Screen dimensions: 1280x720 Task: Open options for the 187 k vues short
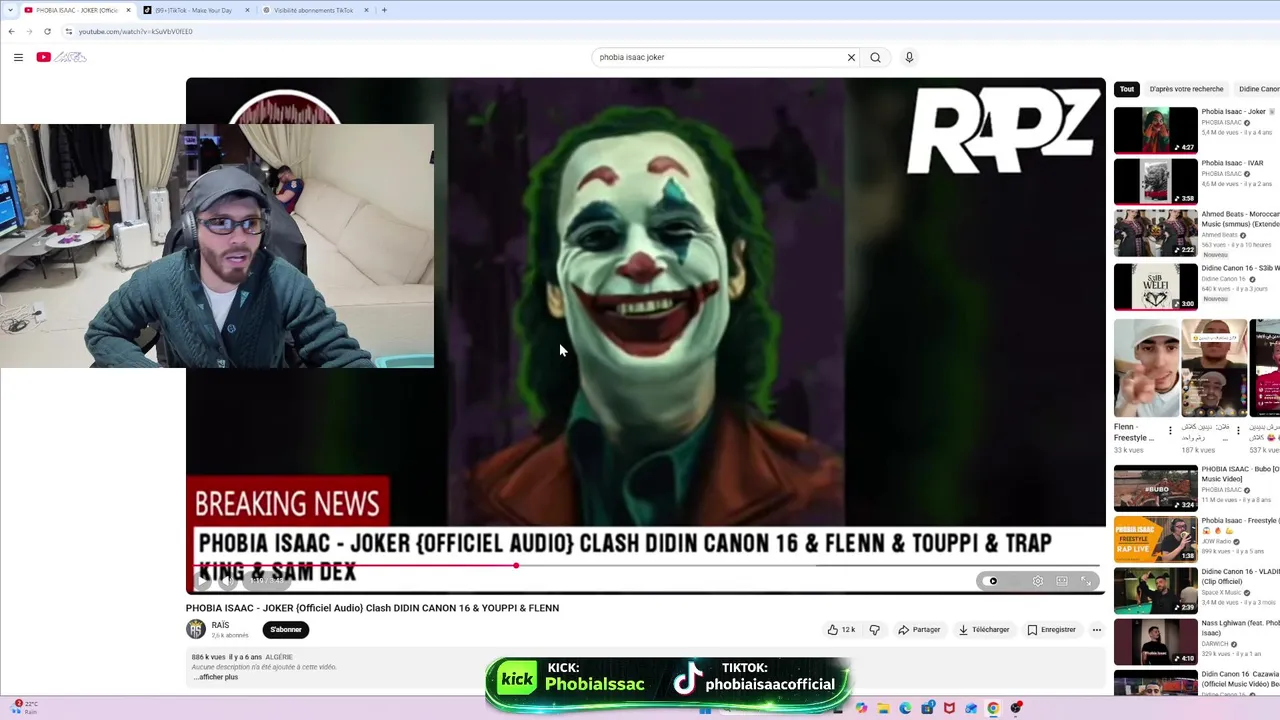1238,431
